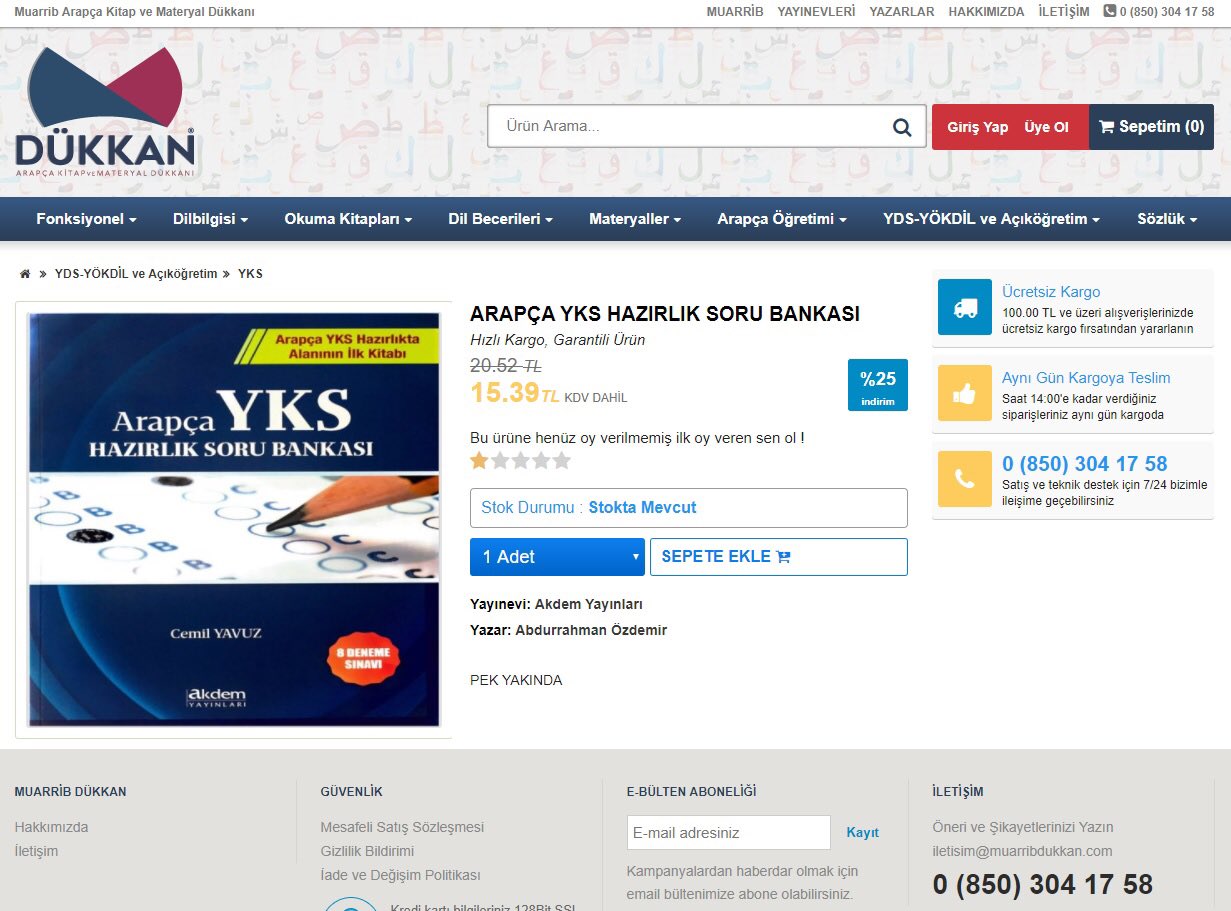Click YDS-YÖKDİL ve Açıköğretim breadcrumb link
Viewport: 1231px width, 911px height.
(x=136, y=273)
